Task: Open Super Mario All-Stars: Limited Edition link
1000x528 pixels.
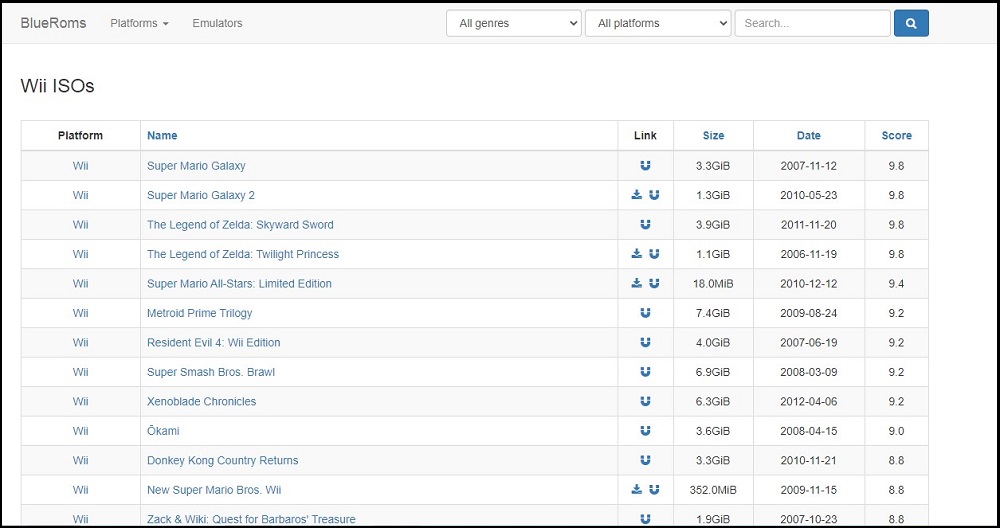Action: click(x=239, y=283)
